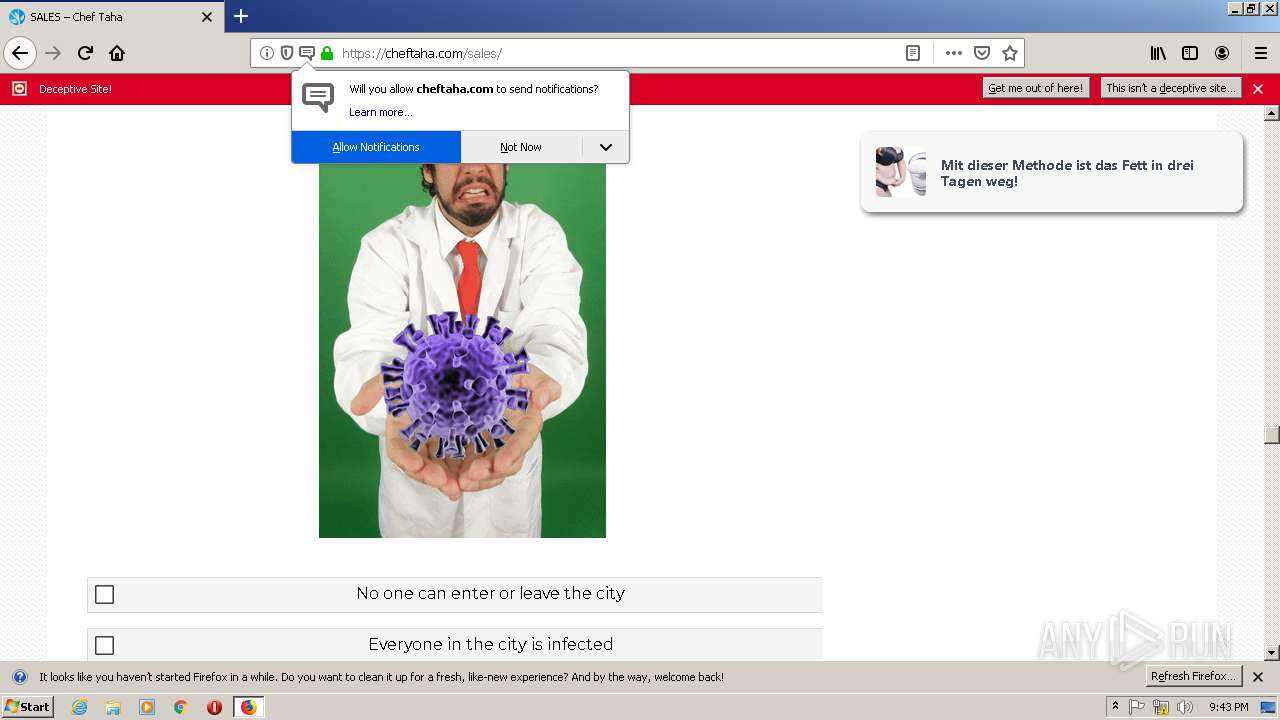Screen dimensions: 1280x720
Task: Show hidden tray icons arrow
Action: pos(1116,707)
